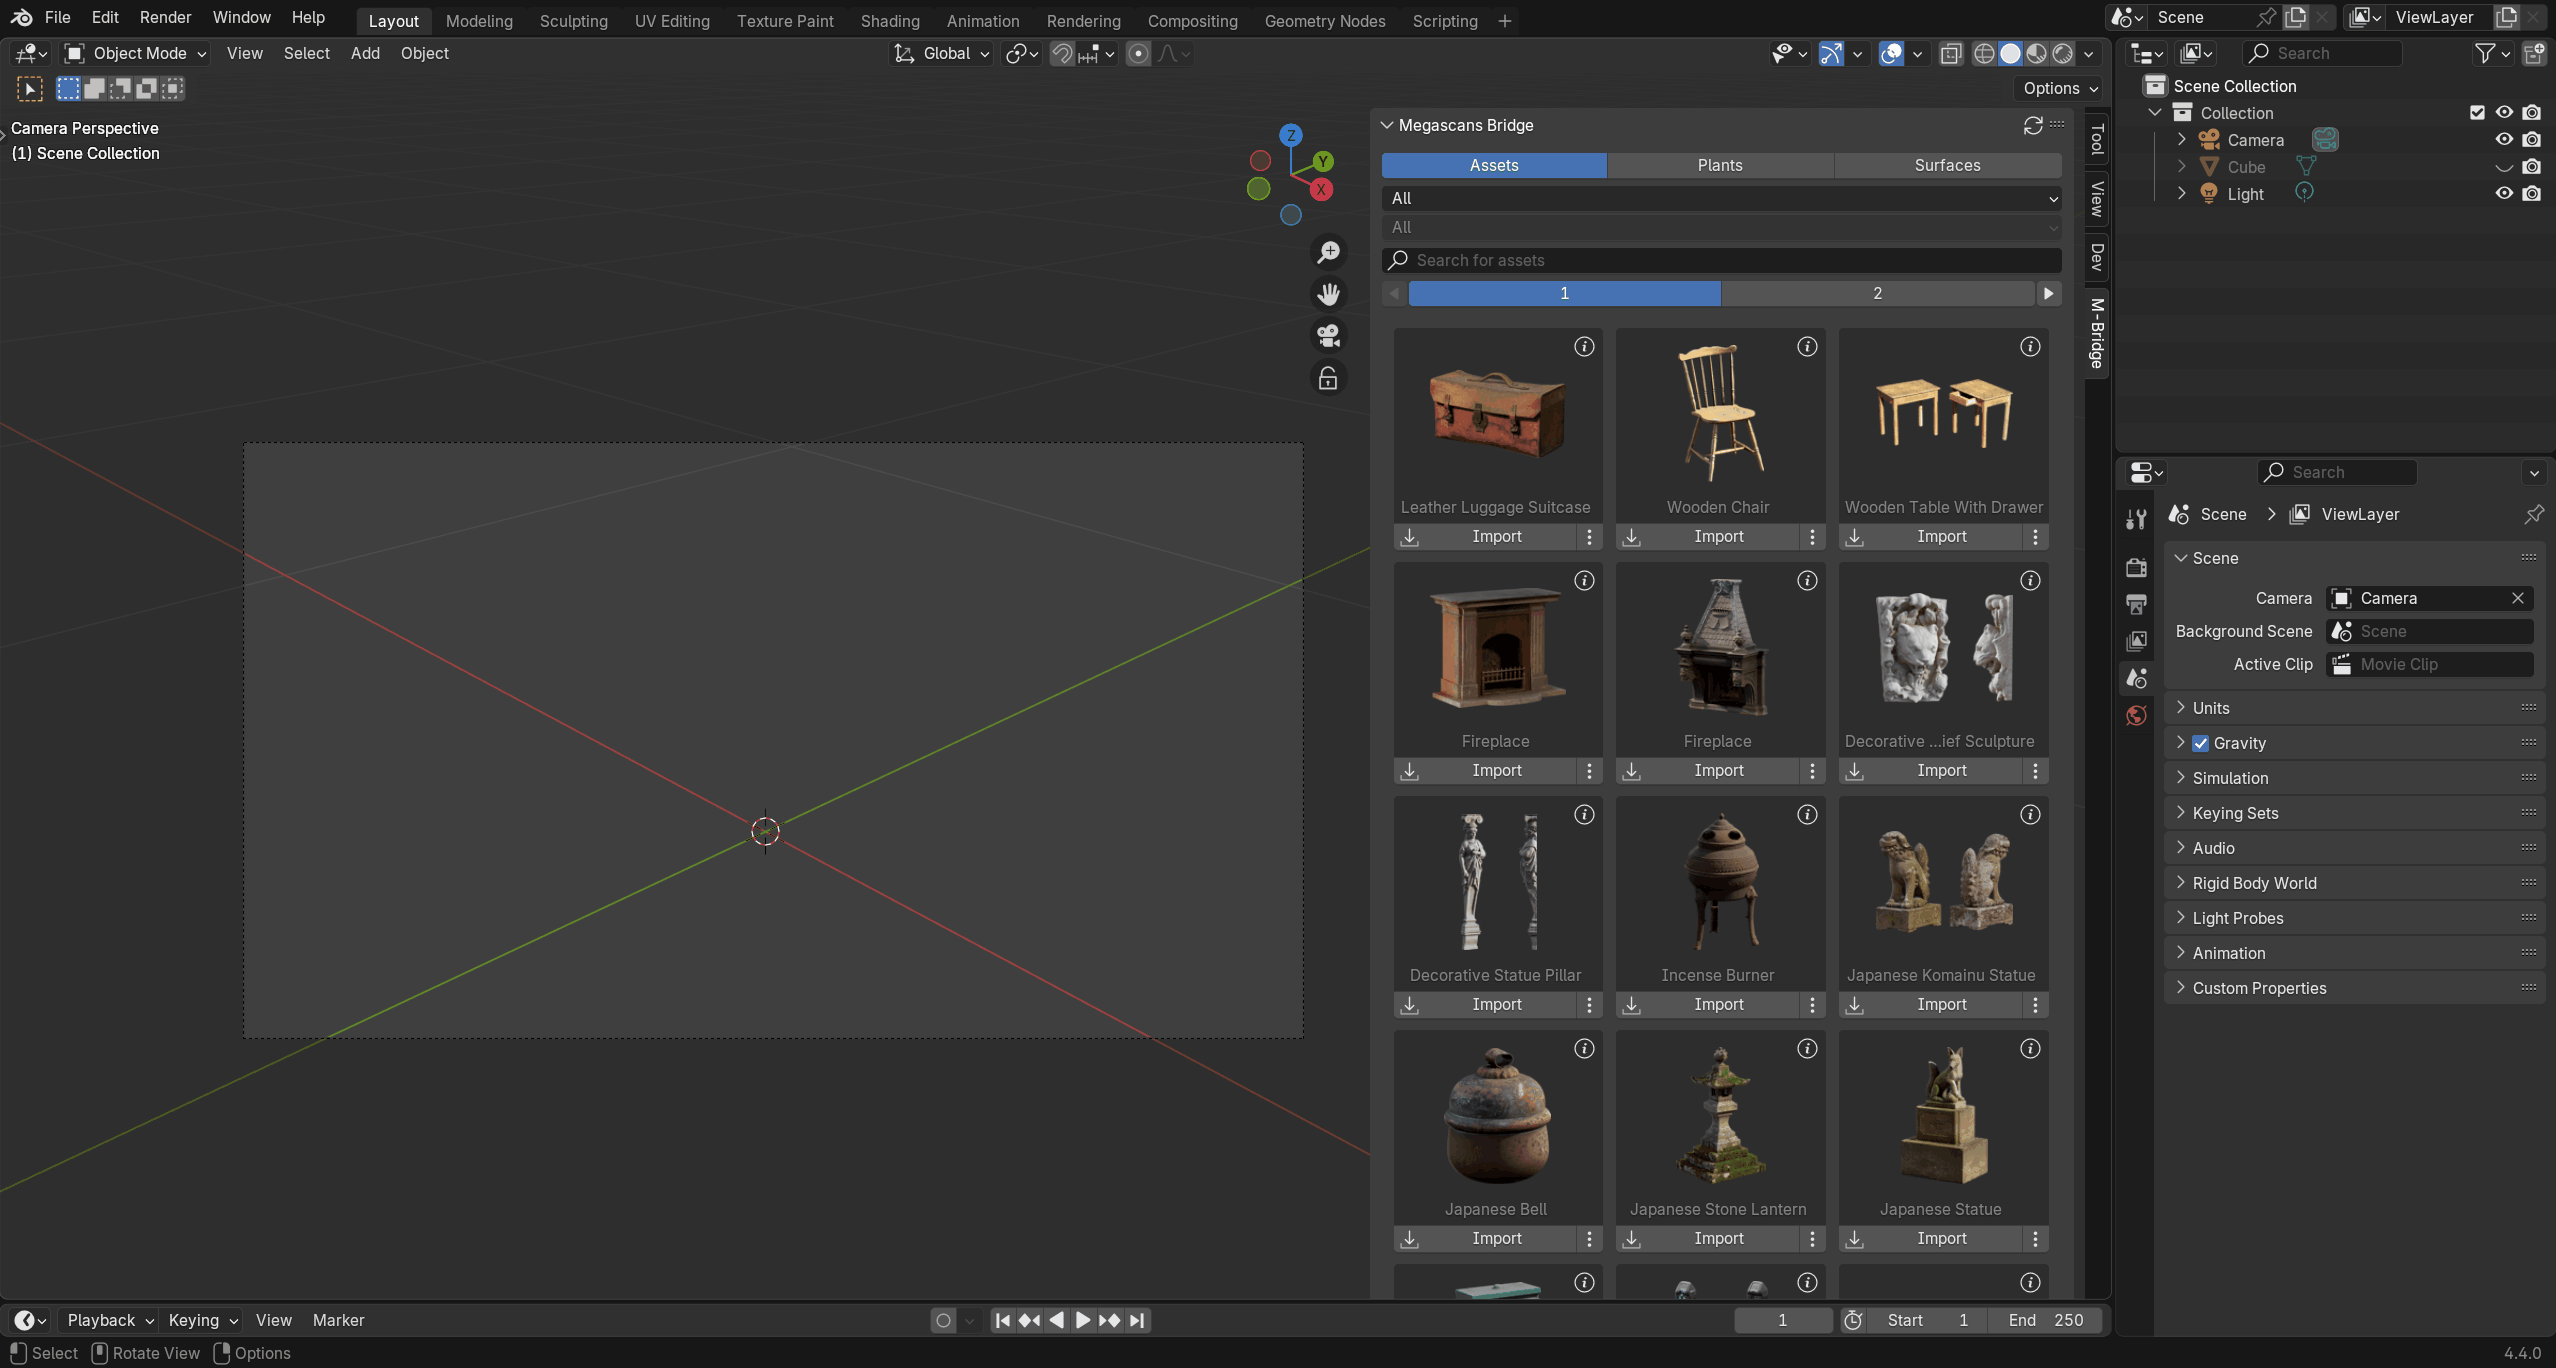The image size is (2556, 1368).
Task: Disable the Gravity checkbox
Action: (x=2200, y=743)
